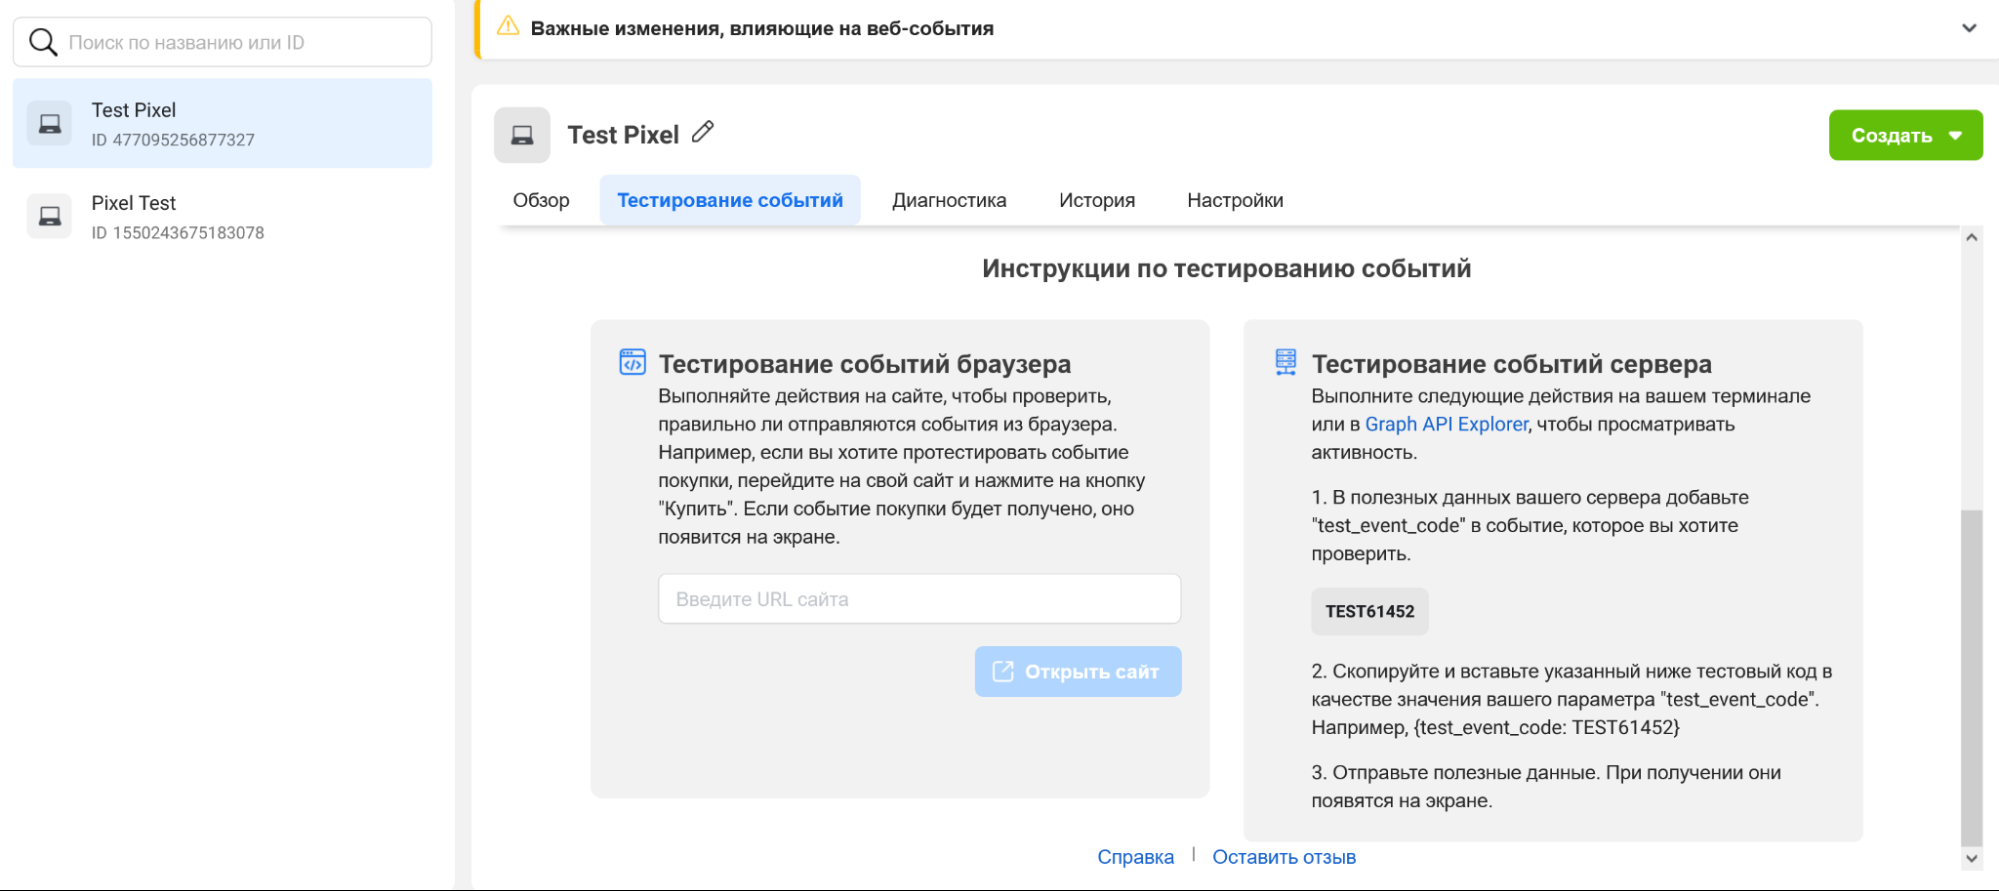
Task: Click the laptop icon beside sidebar Test Pixel
Action: coord(50,123)
